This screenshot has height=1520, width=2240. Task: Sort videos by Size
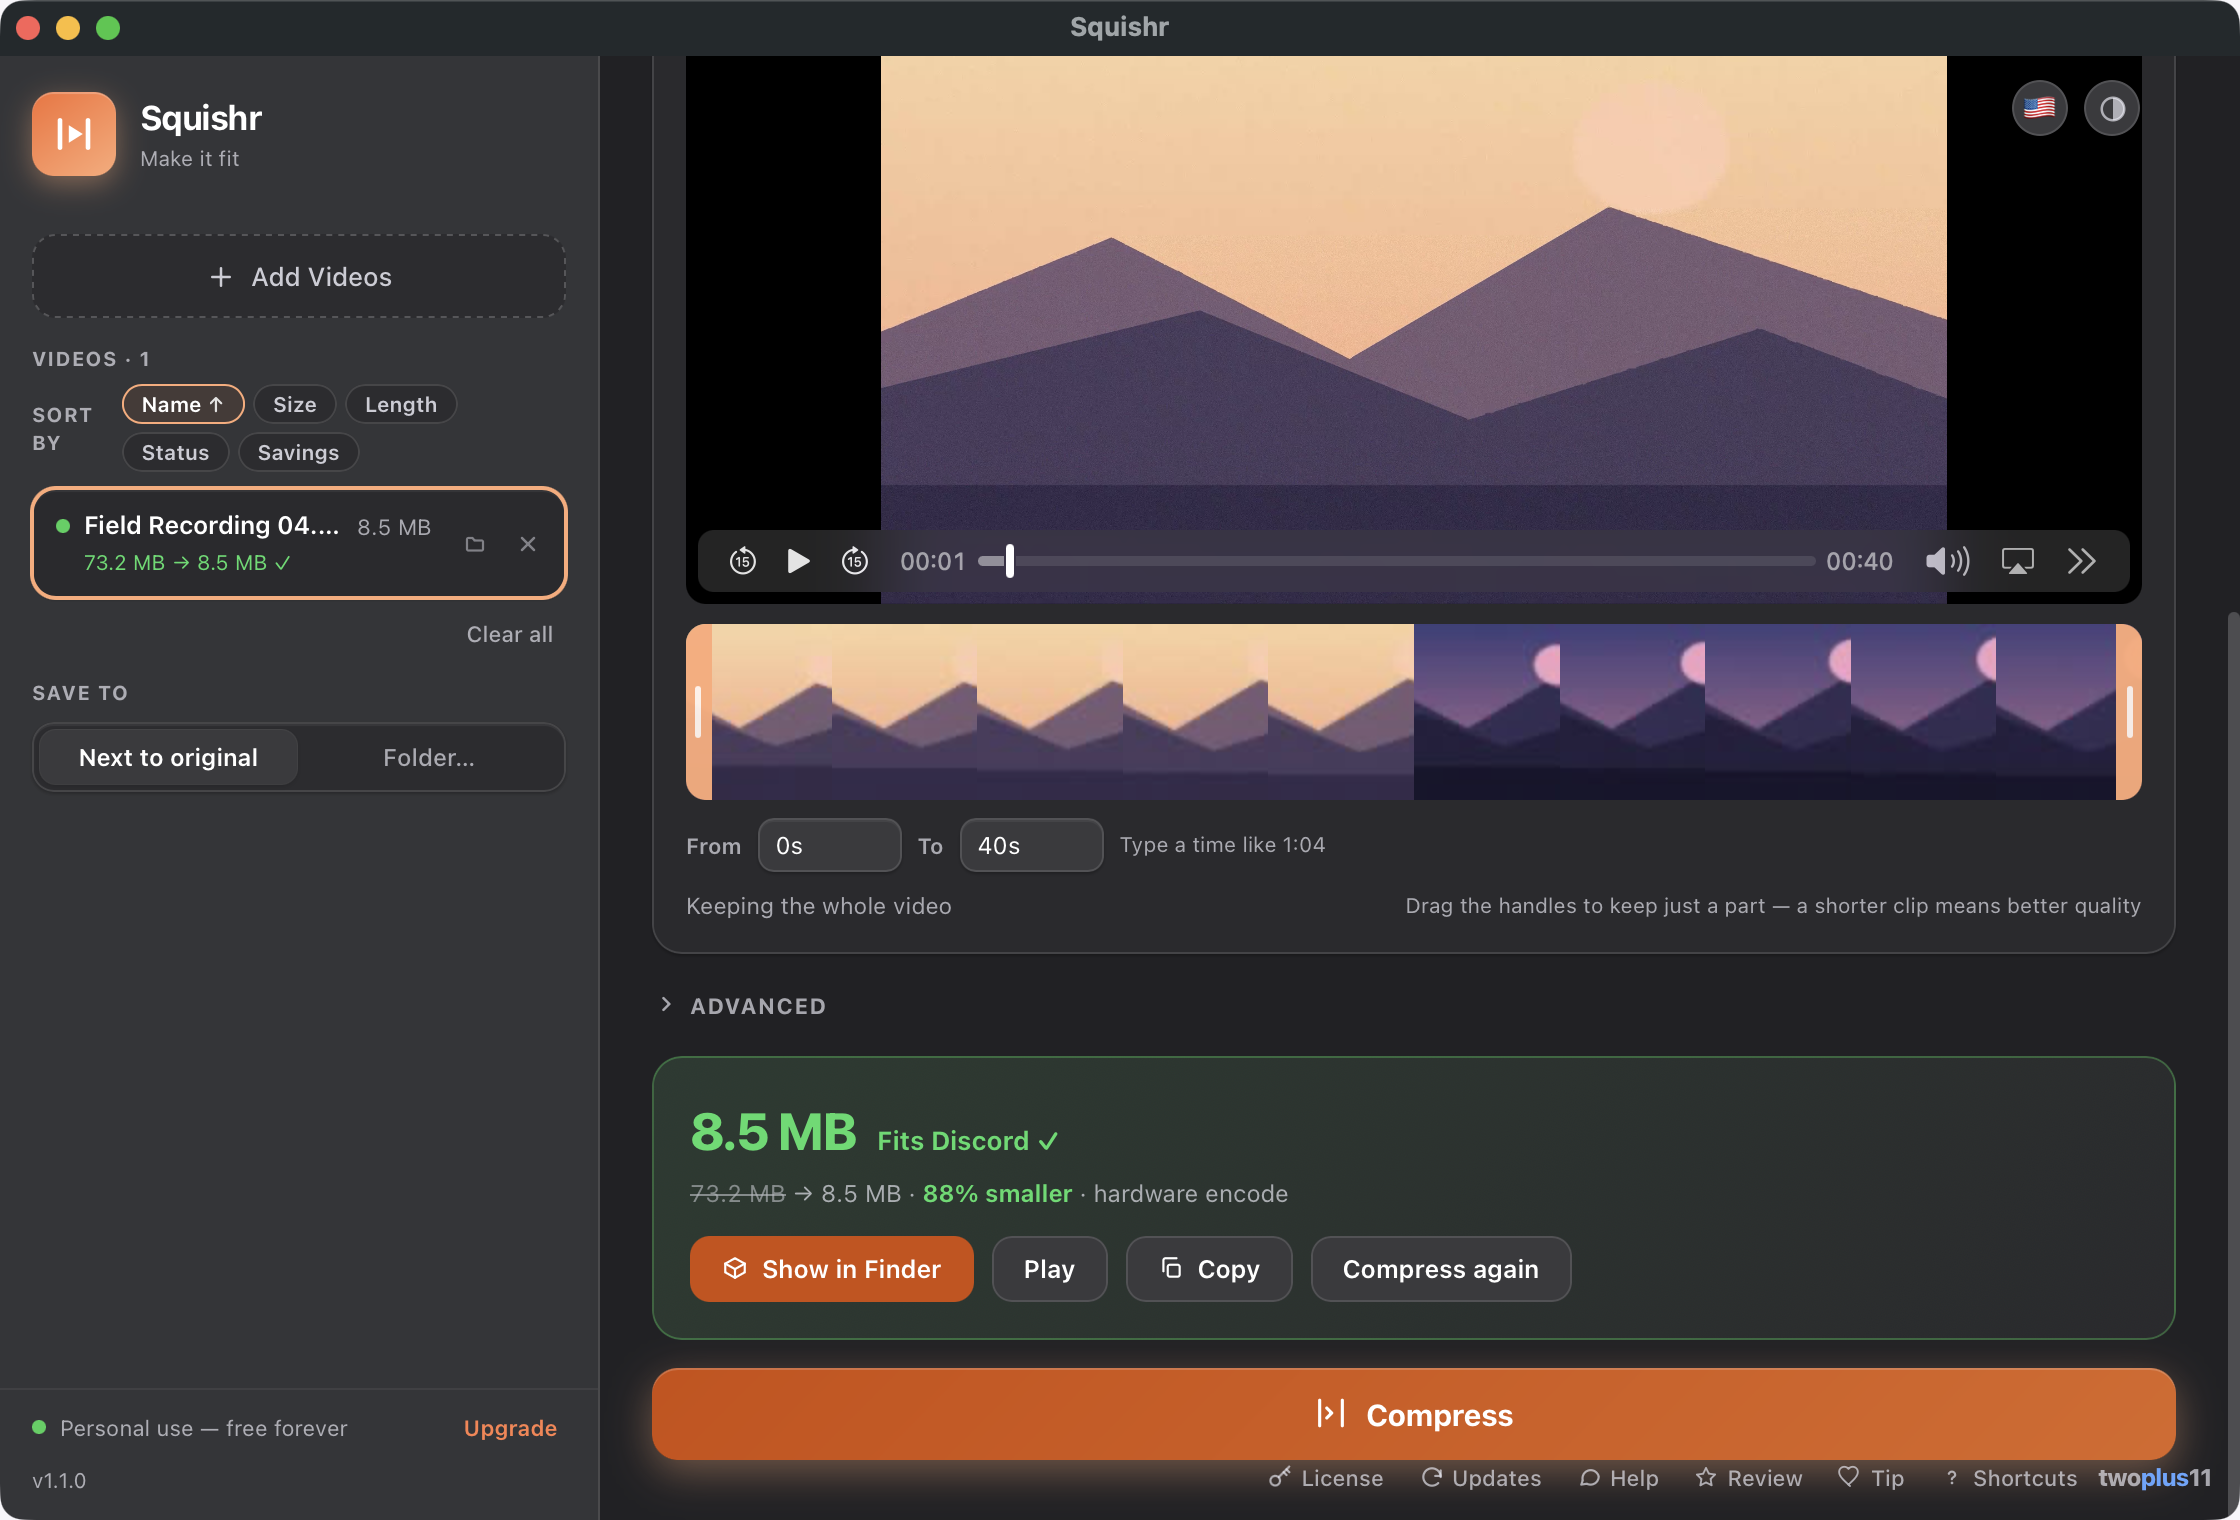click(x=295, y=404)
